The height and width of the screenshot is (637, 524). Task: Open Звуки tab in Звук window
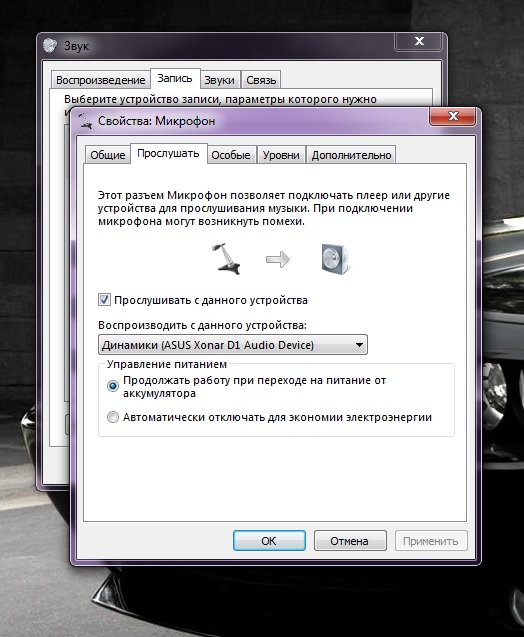tap(220, 80)
